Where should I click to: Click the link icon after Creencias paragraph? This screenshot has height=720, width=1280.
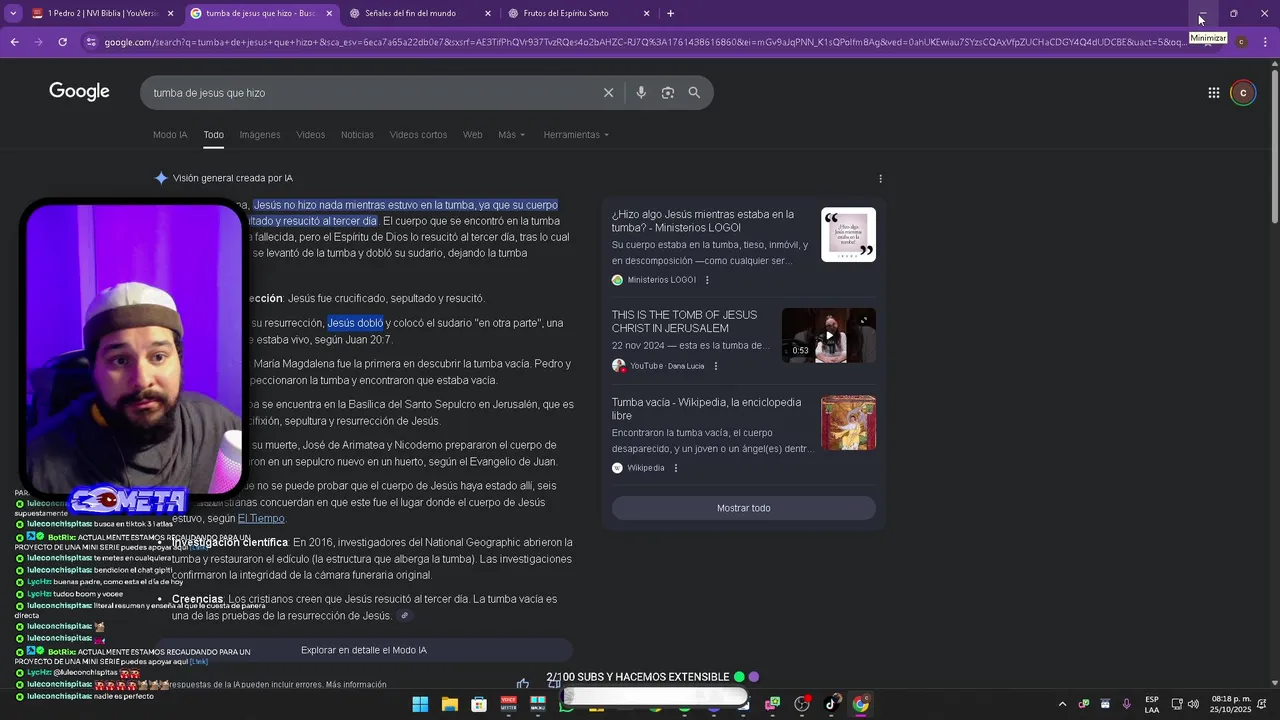(x=404, y=616)
